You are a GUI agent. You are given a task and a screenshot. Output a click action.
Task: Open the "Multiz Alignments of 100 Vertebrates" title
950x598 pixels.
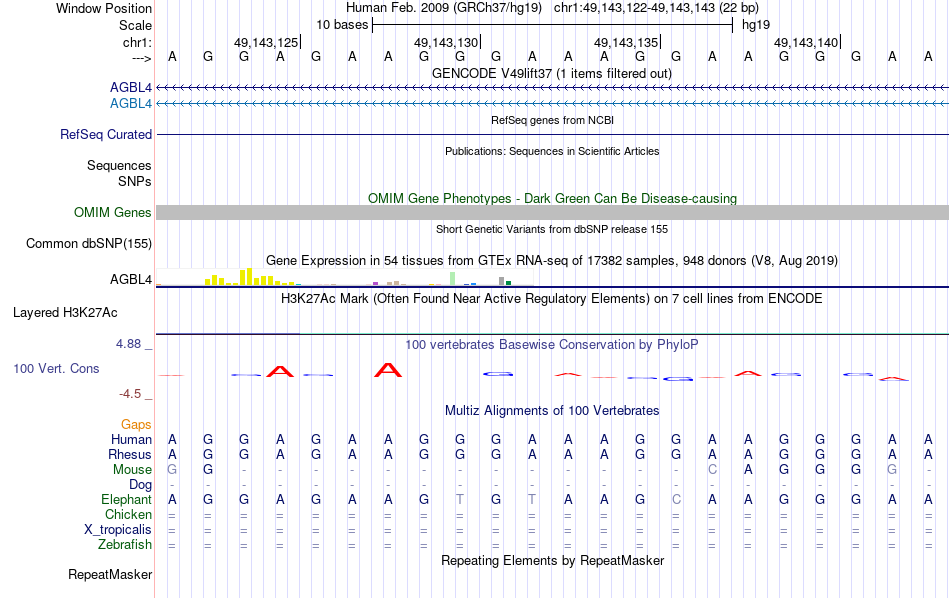point(552,410)
